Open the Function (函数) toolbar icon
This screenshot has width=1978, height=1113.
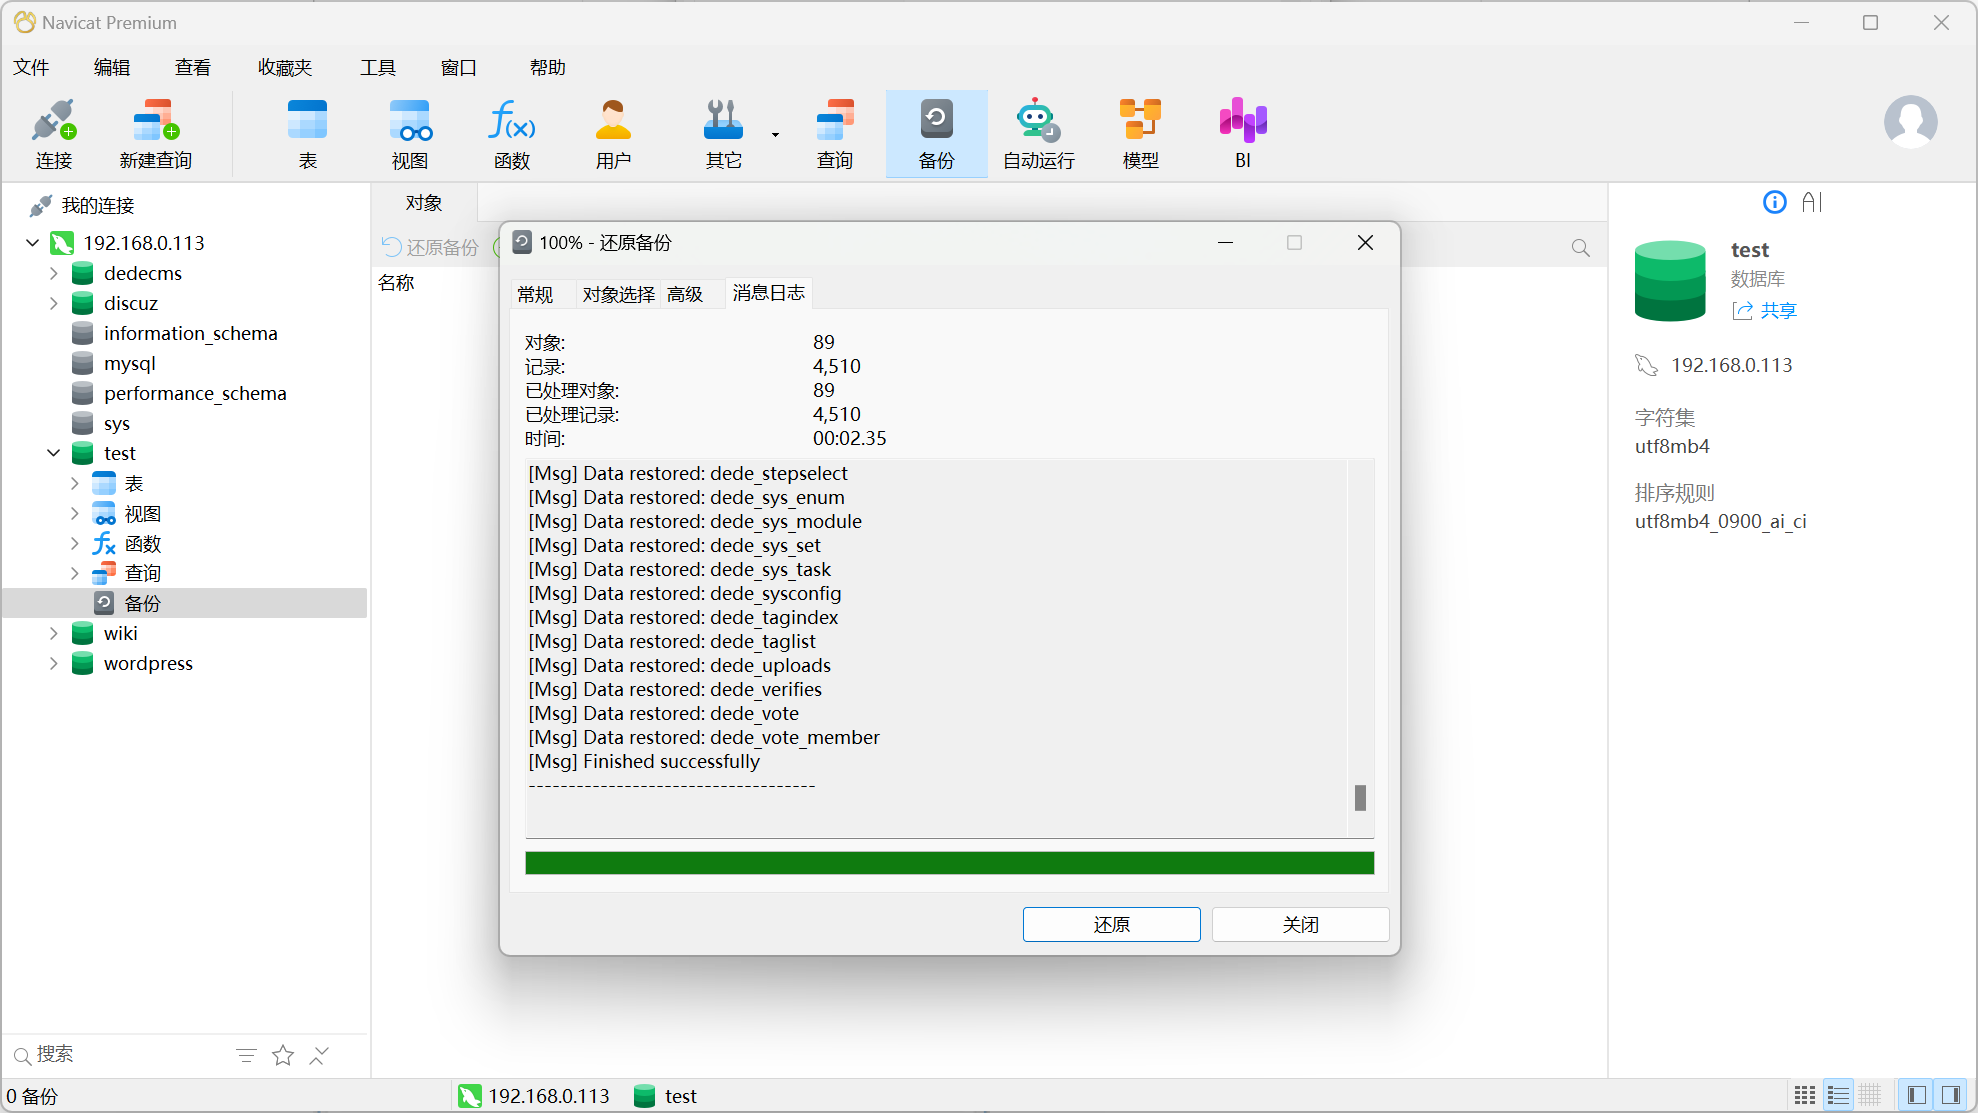coord(512,134)
